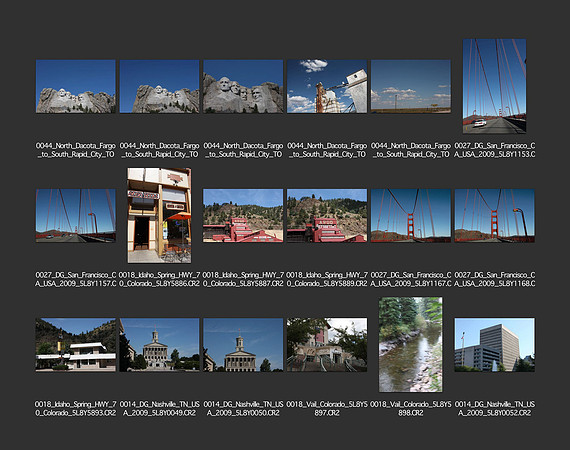Click file name 0027_DG_San_Francisco ending 5L8Y1153
Screen dimensions: 570x450
coord(494,150)
